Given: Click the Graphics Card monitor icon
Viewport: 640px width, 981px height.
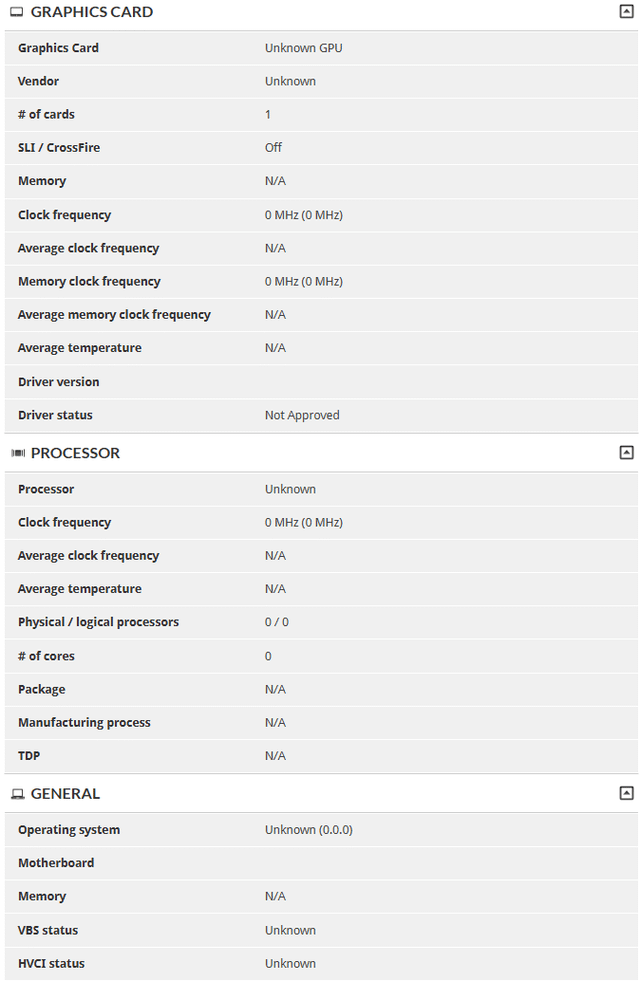Looking at the screenshot, I should (17, 12).
